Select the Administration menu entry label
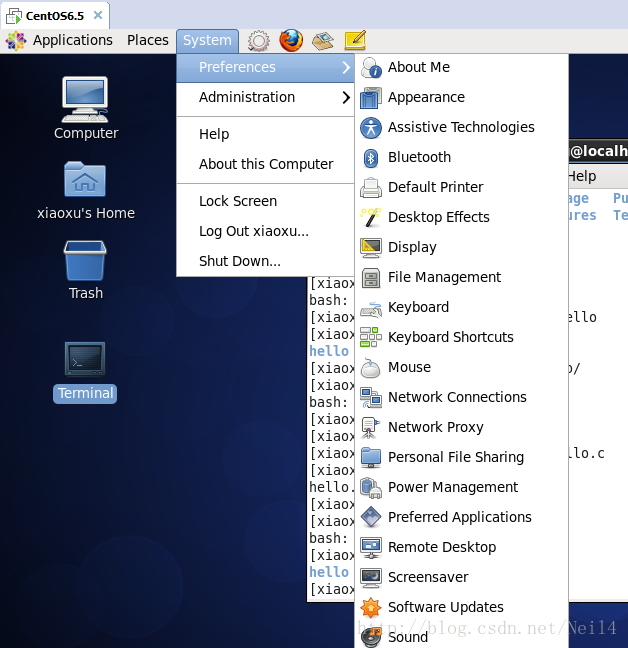Screen dimensions: 628x648 [247, 98]
